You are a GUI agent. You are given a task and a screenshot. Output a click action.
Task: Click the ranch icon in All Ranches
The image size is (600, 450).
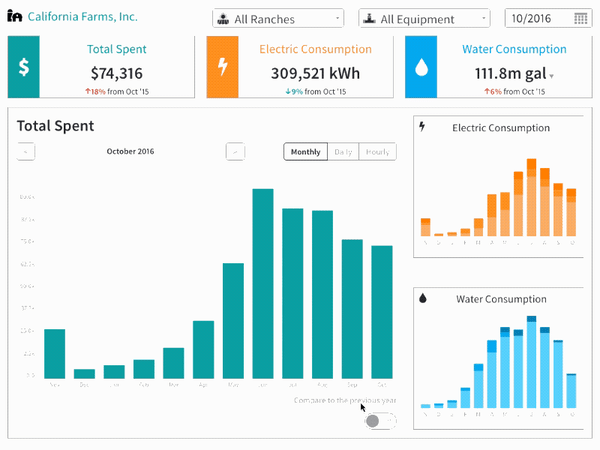pyautogui.click(x=223, y=19)
